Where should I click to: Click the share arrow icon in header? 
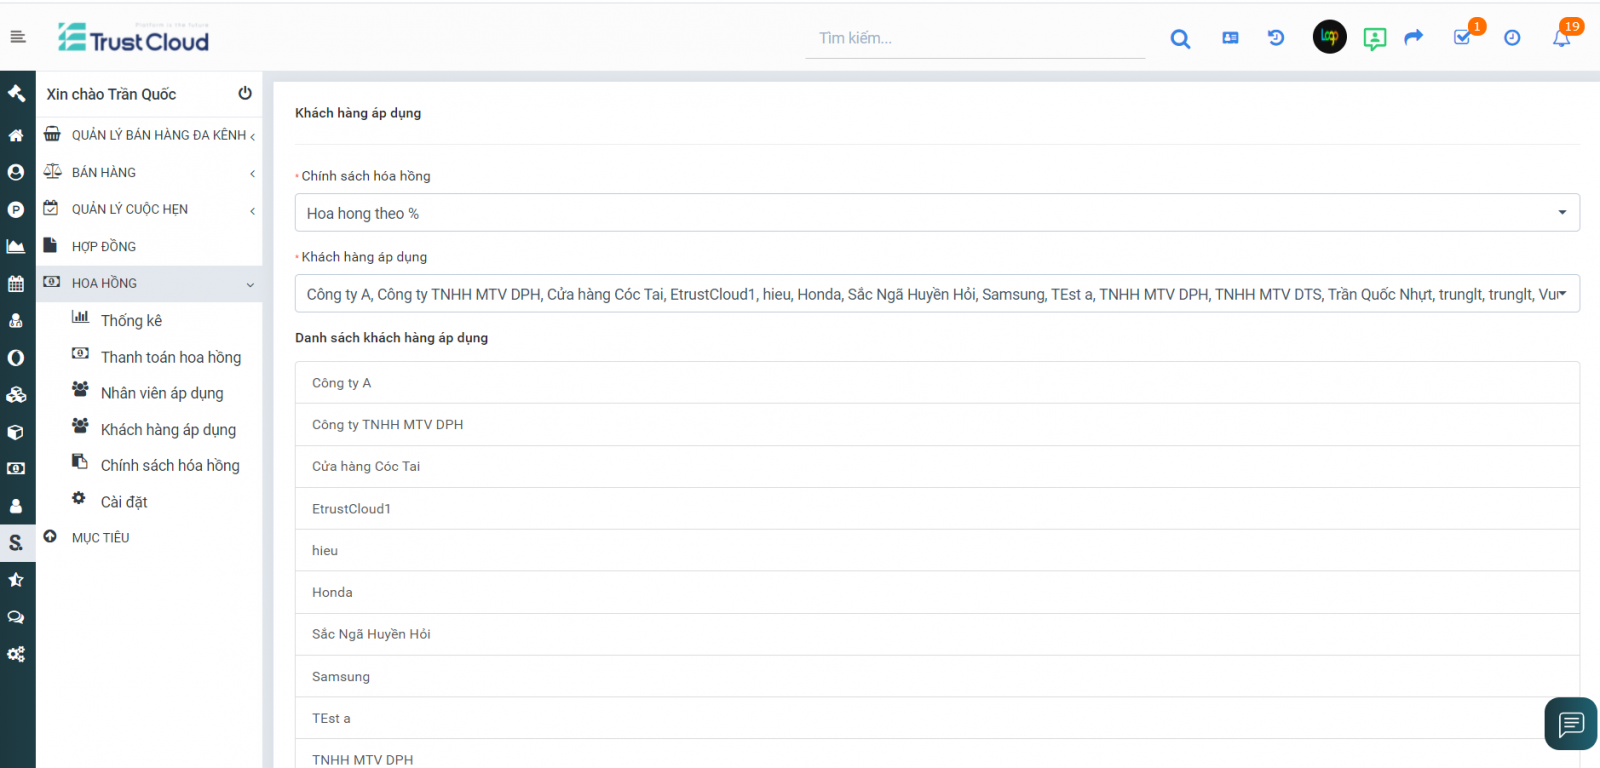1413,38
